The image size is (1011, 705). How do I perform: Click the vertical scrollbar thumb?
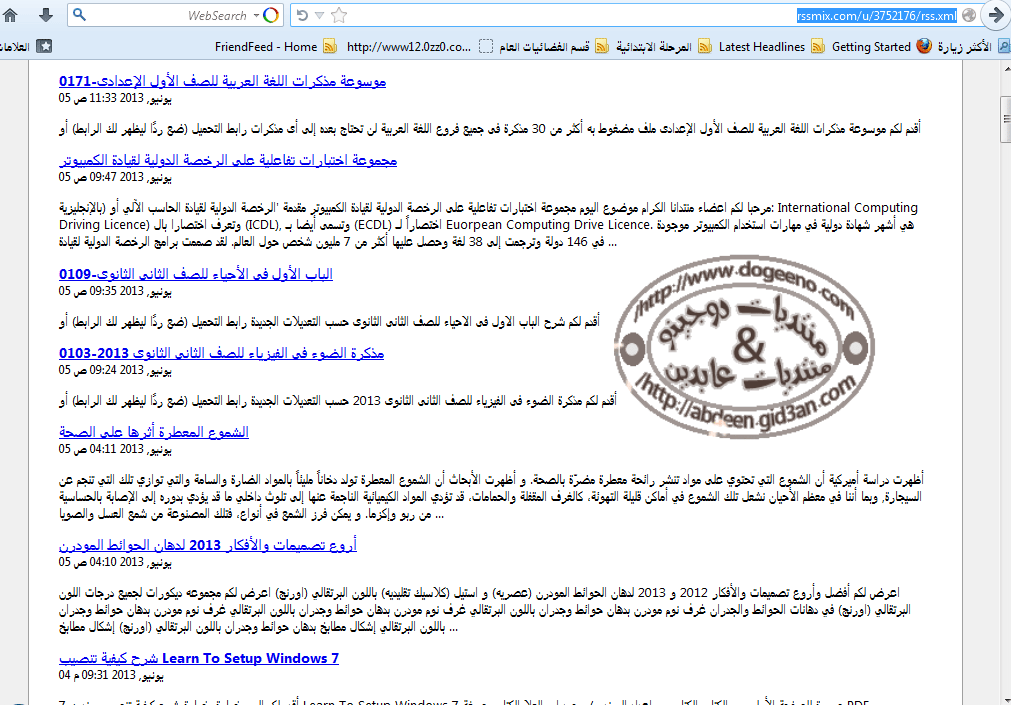(x=1005, y=119)
